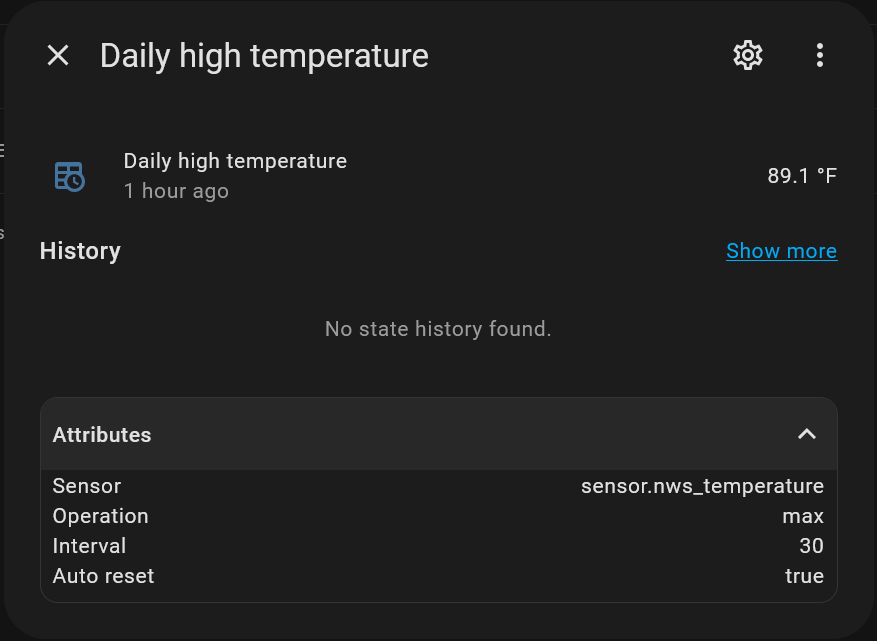Open the entity settings gear
The height and width of the screenshot is (641, 877).
(747, 55)
